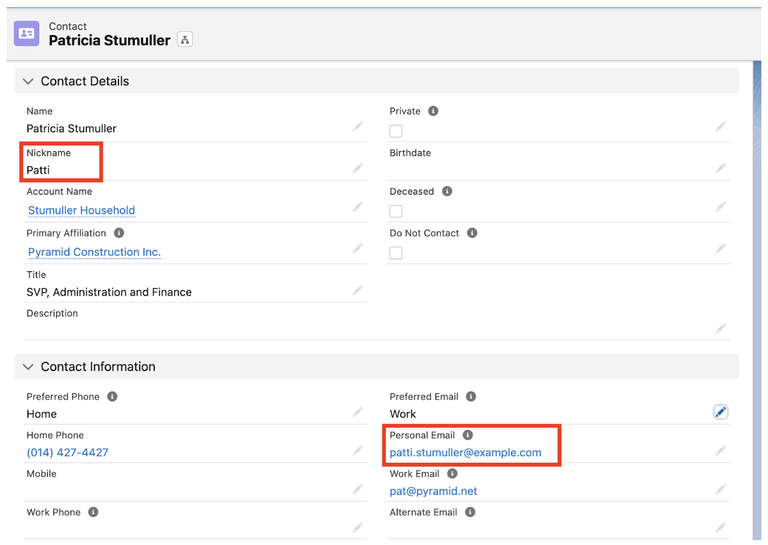Edit Title field using pencil icon
Screen dimensions: 768x545
(358, 291)
